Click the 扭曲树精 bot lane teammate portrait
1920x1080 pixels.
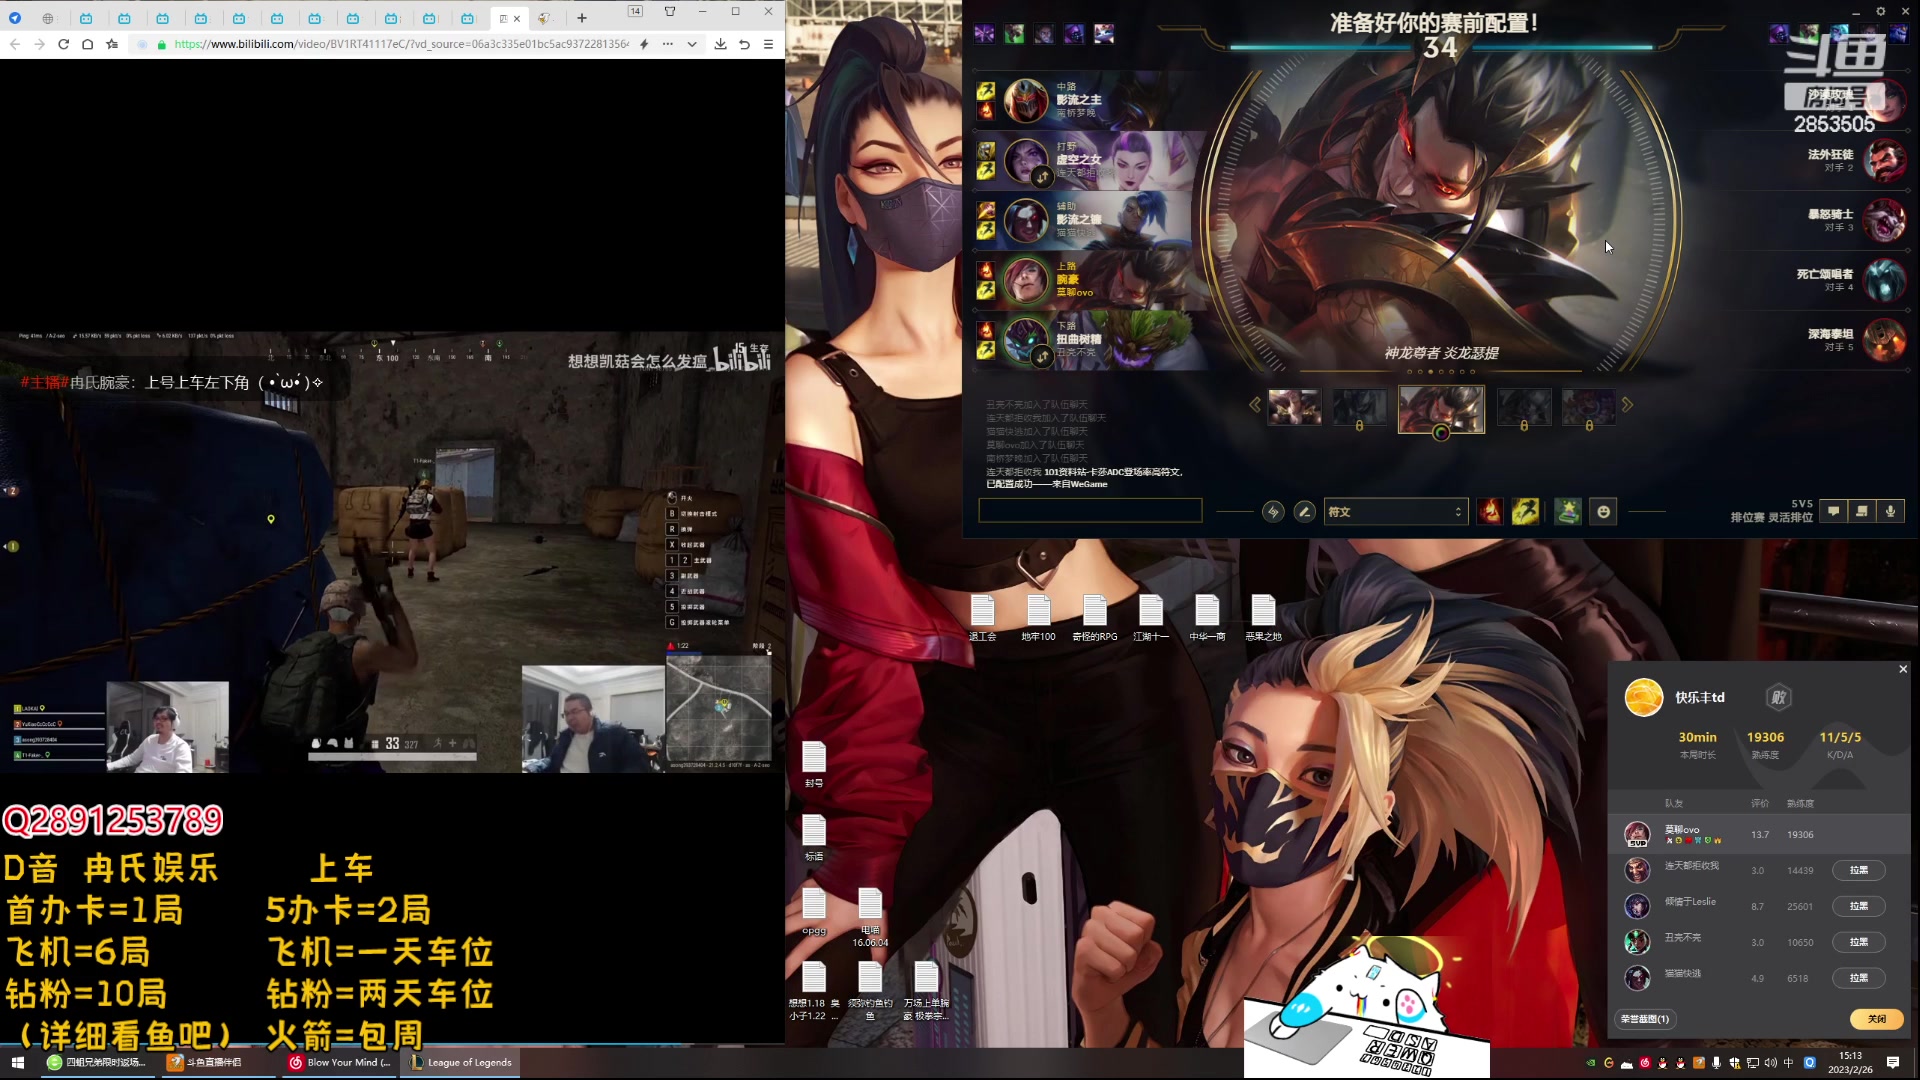coord(1026,340)
